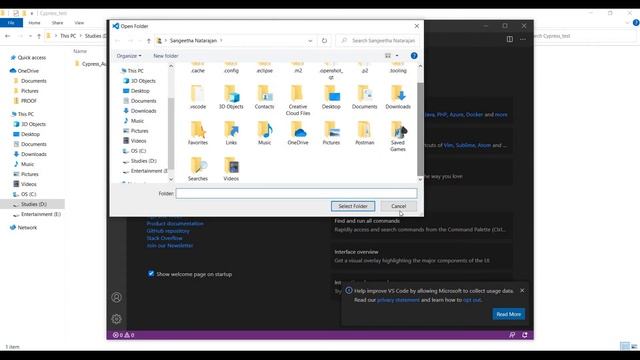Screen dimensions: 640x360
Task: Expand path chevron after Sangeetha Natarajan
Action: tap(221, 40)
